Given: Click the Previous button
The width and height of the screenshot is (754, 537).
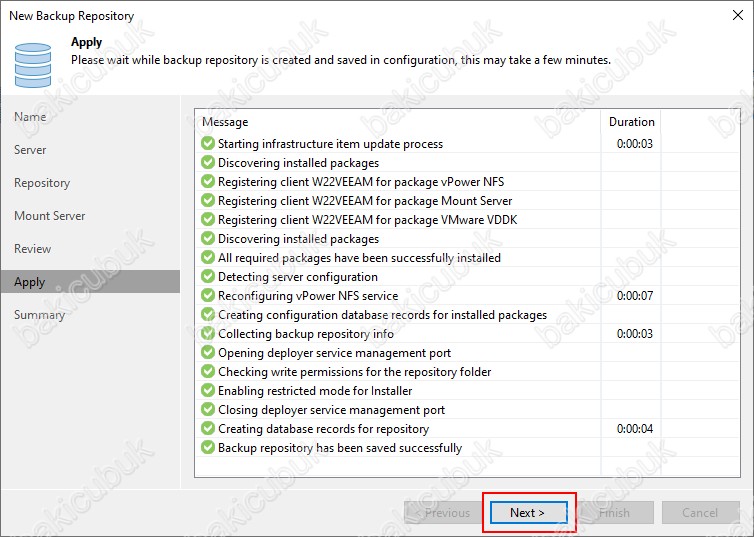Looking at the screenshot, I should pos(442,512).
